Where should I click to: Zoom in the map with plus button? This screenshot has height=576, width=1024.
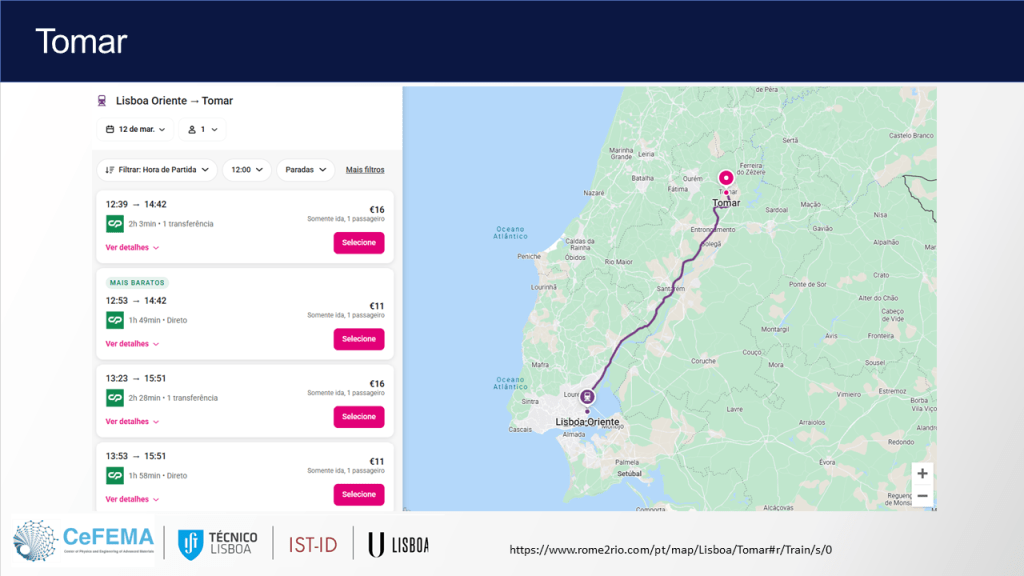(922, 473)
